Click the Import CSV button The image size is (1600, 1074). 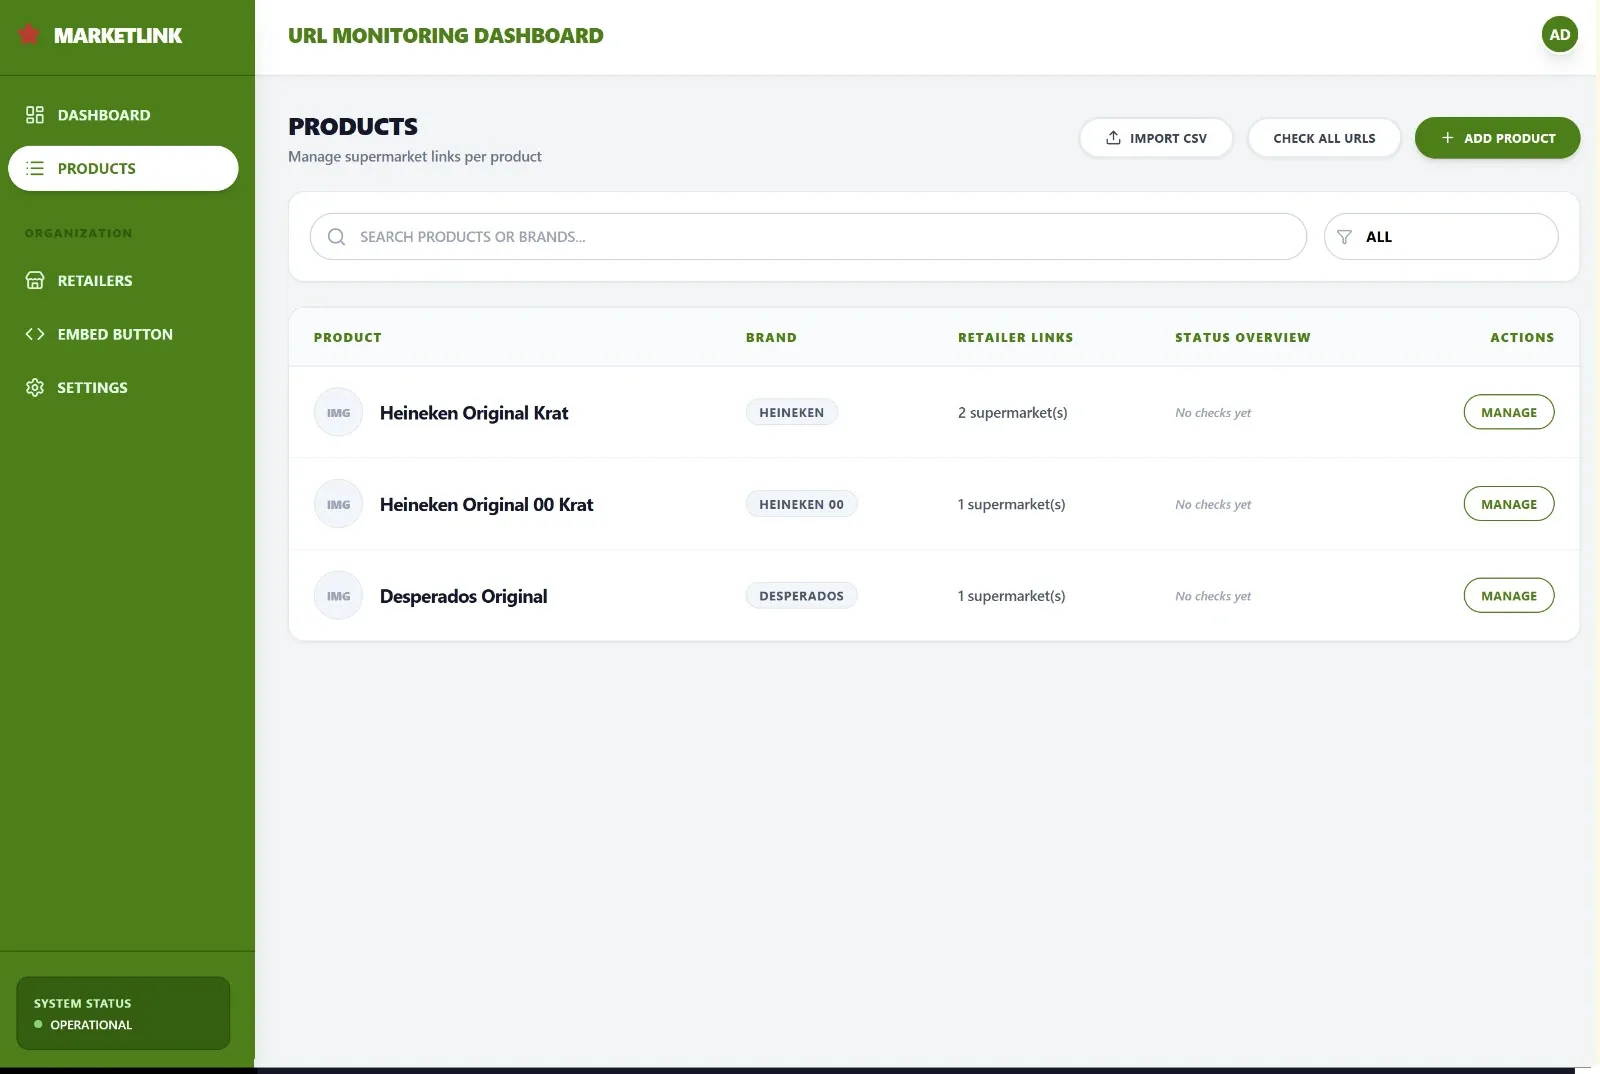point(1156,138)
